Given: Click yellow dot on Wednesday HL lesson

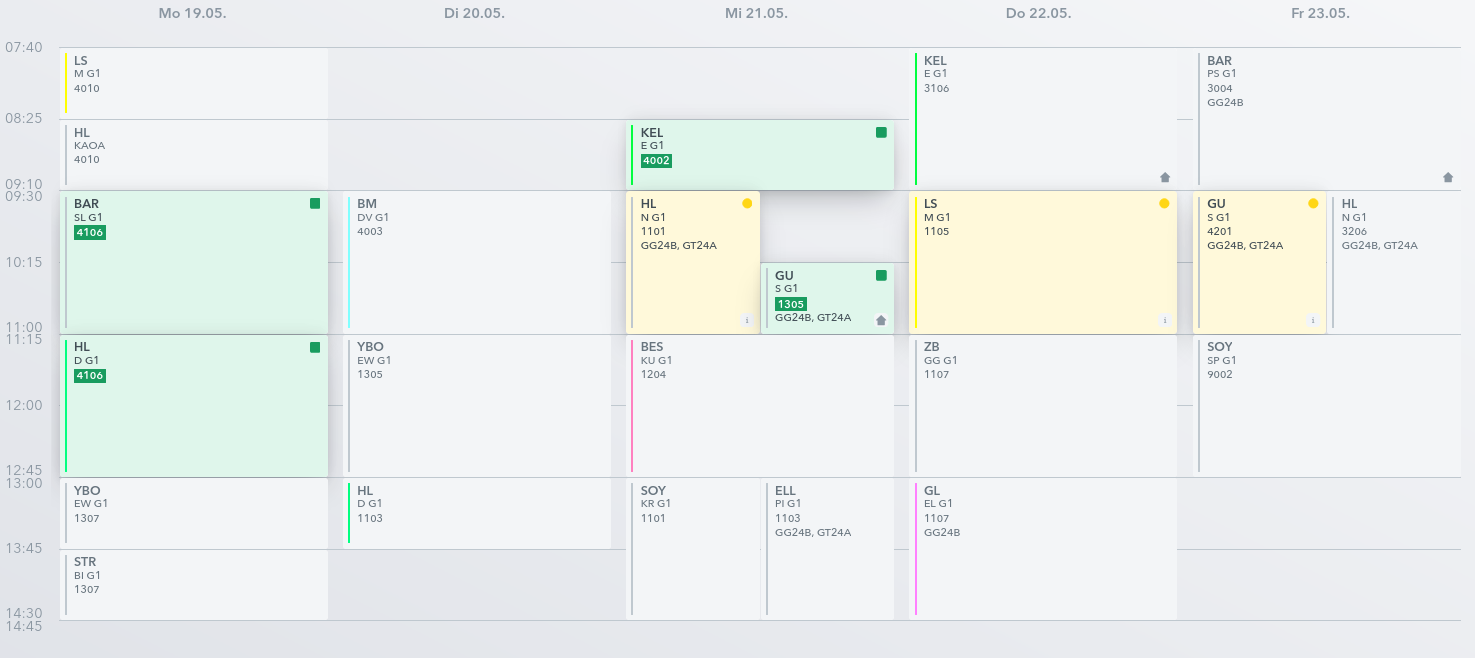Looking at the screenshot, I should [747, 203].
